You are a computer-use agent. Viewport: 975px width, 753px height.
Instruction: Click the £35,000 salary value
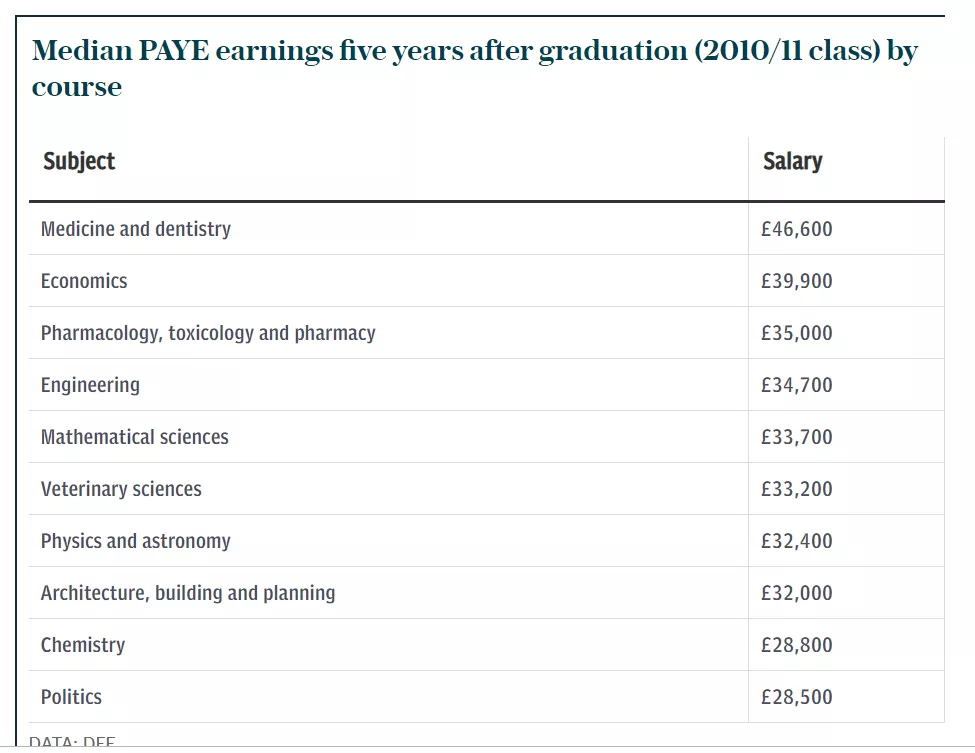point(796,333)
